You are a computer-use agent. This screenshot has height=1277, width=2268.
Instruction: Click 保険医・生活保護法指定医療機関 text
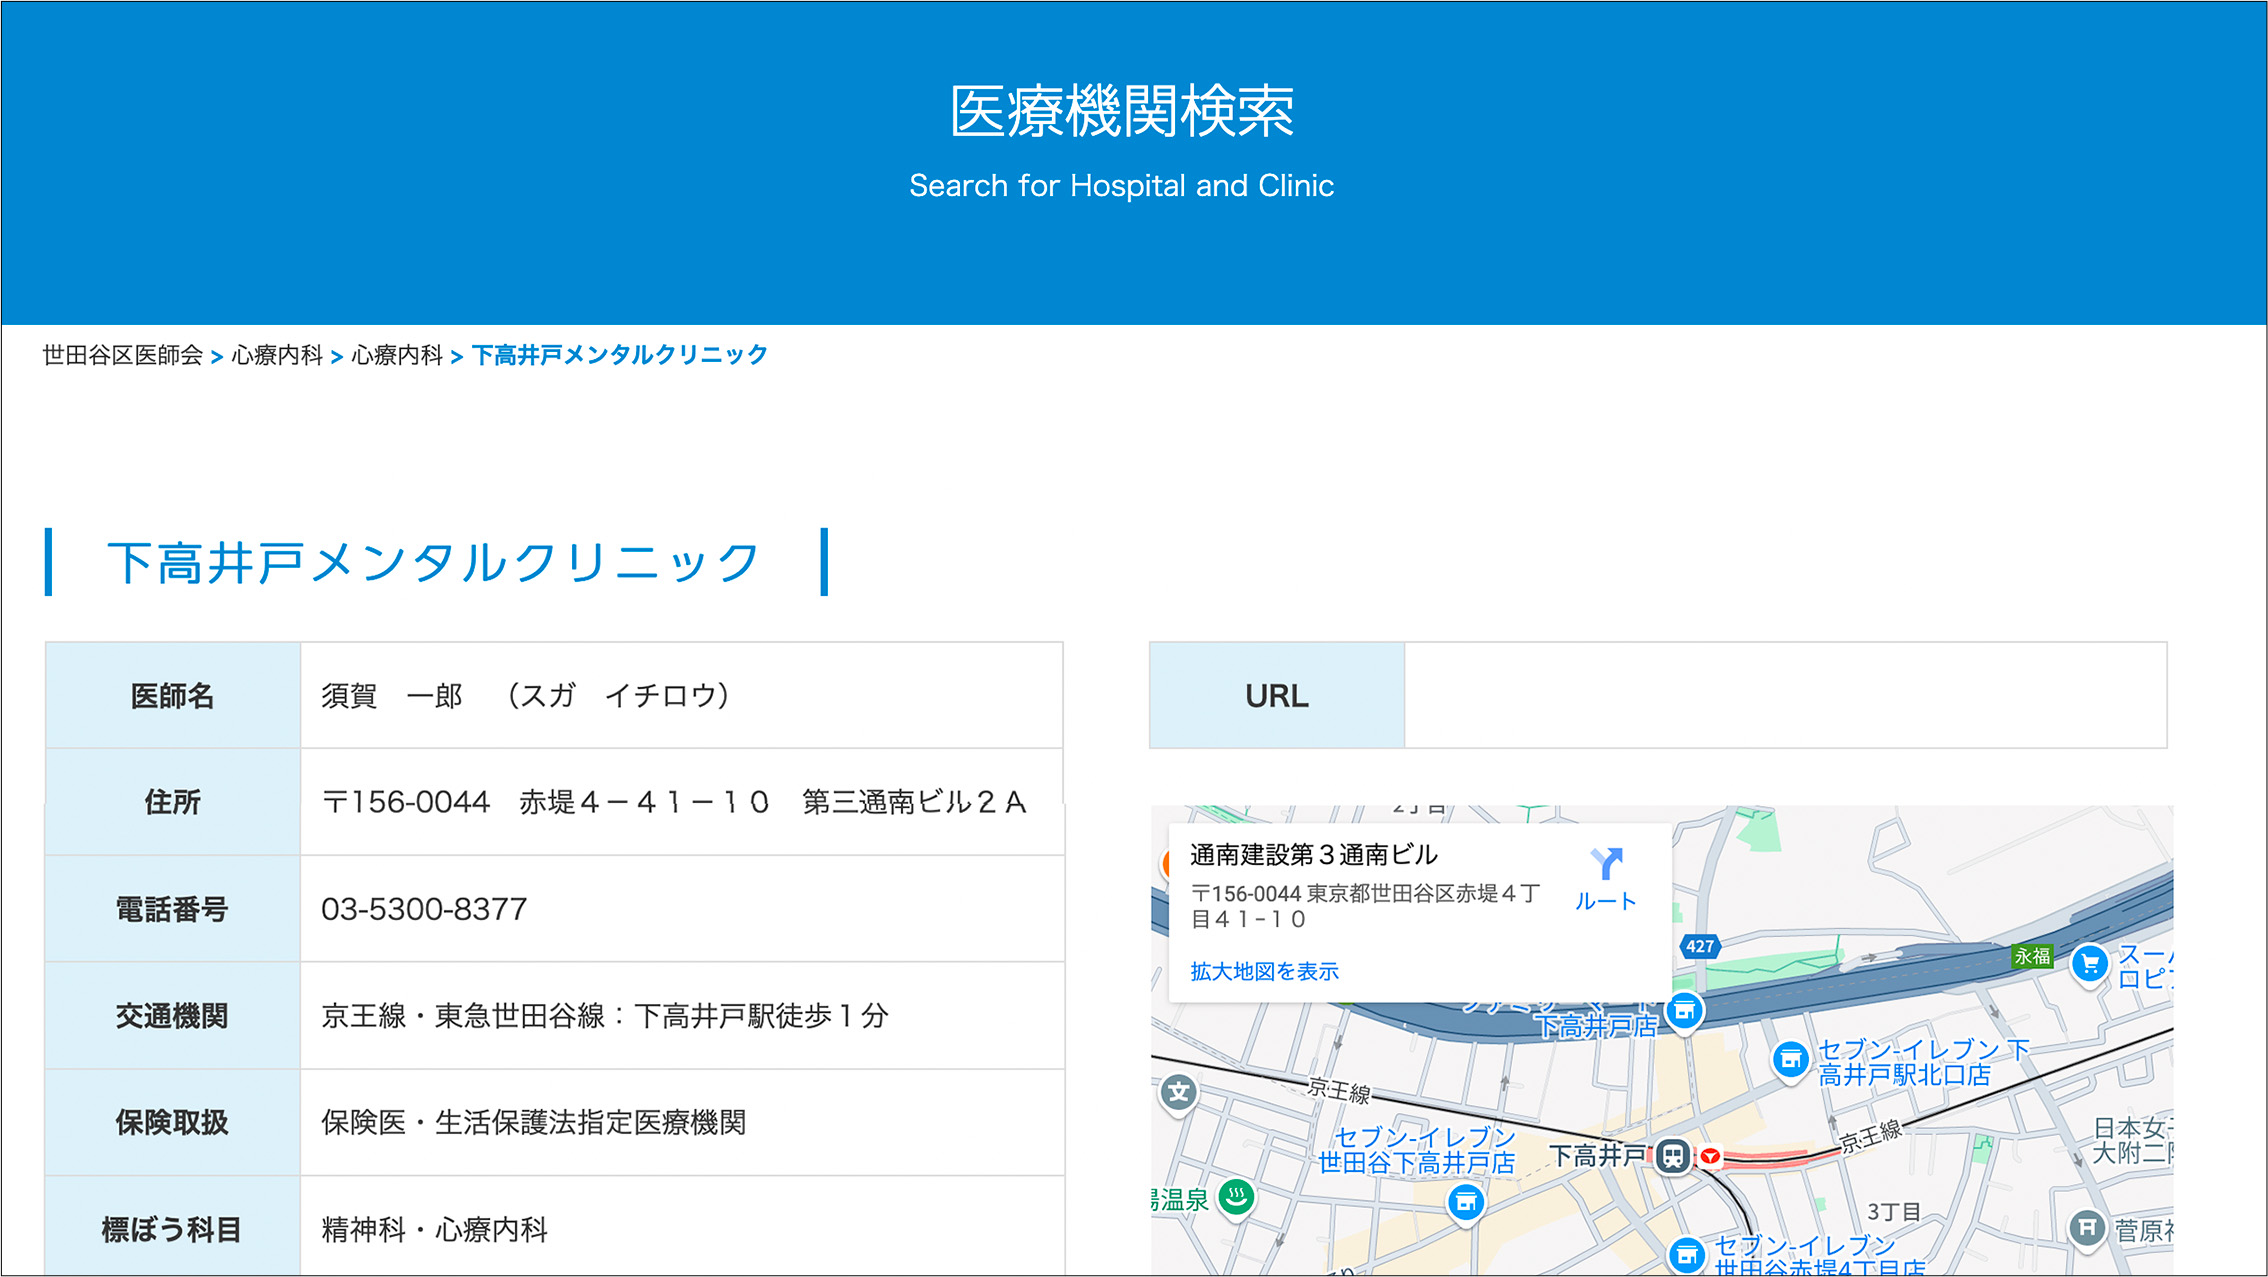click(534, 1123)
